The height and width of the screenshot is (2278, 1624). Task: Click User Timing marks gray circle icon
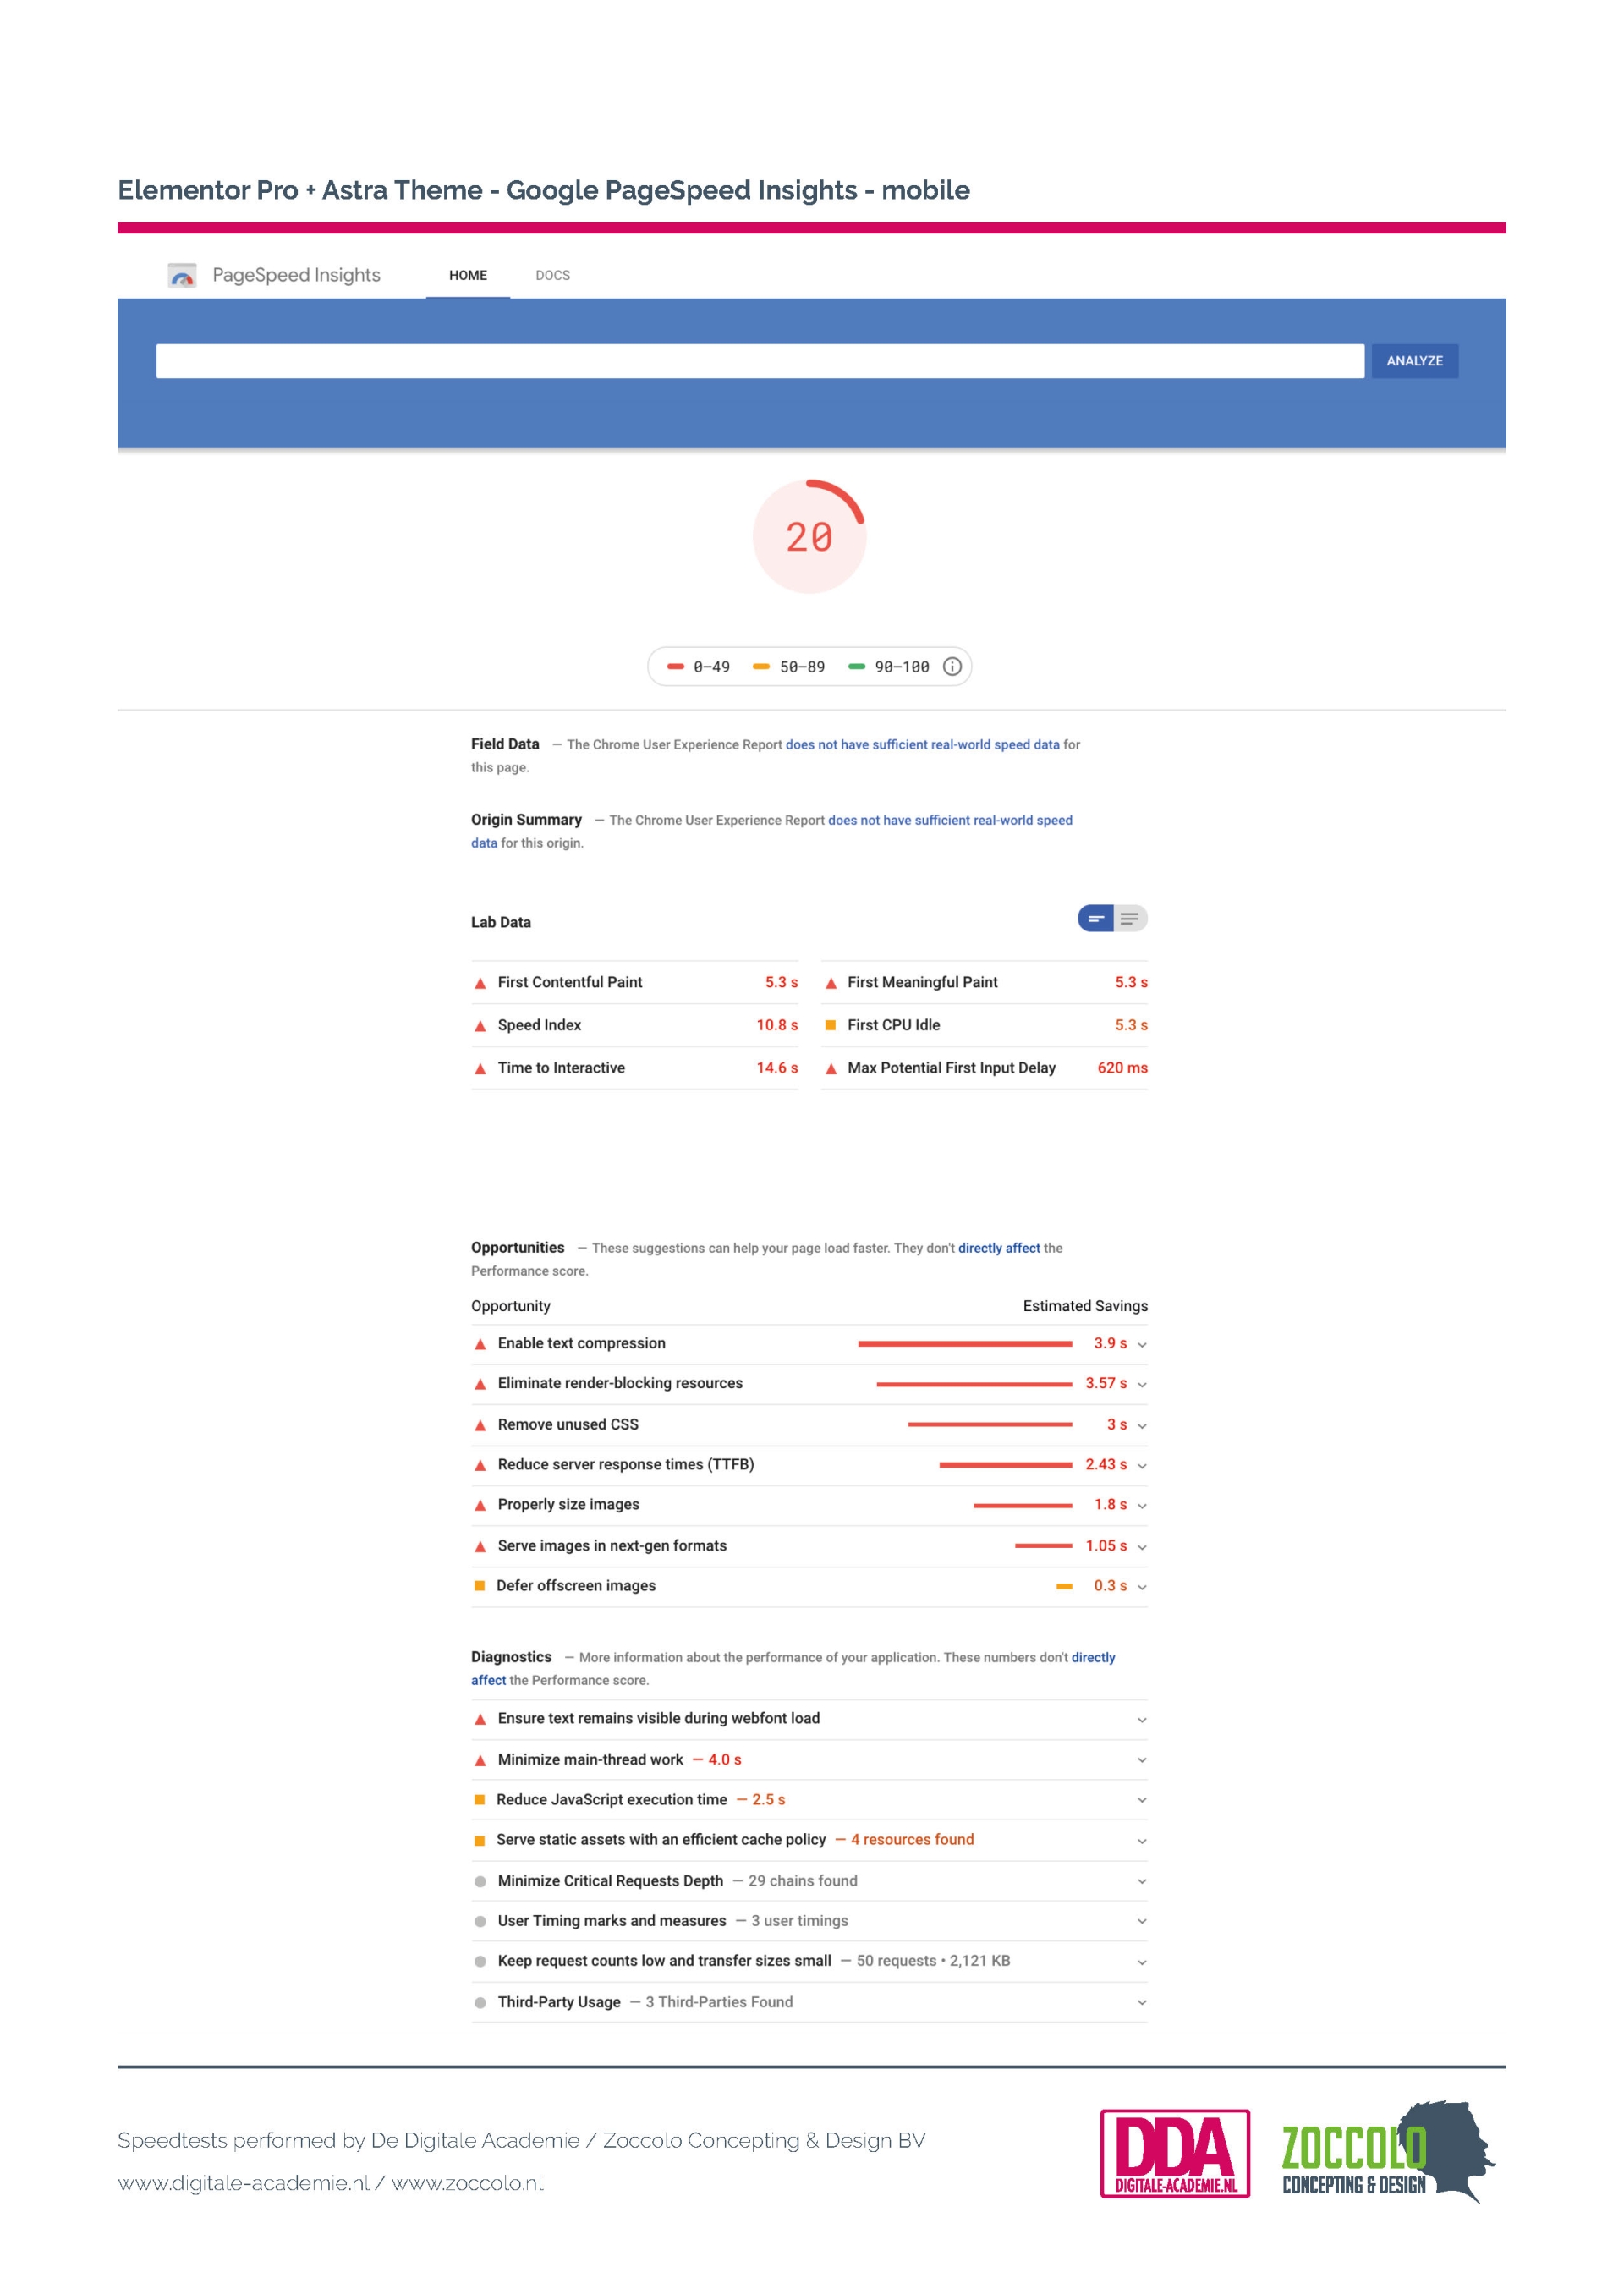click(480, 1921)
